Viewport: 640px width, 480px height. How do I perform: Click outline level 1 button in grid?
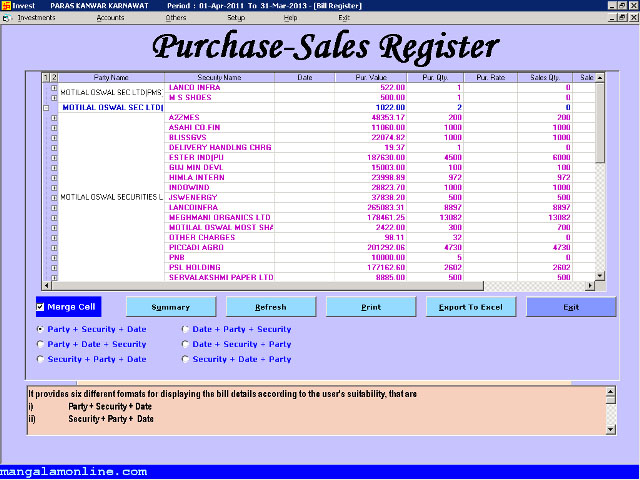click(45, 77)
